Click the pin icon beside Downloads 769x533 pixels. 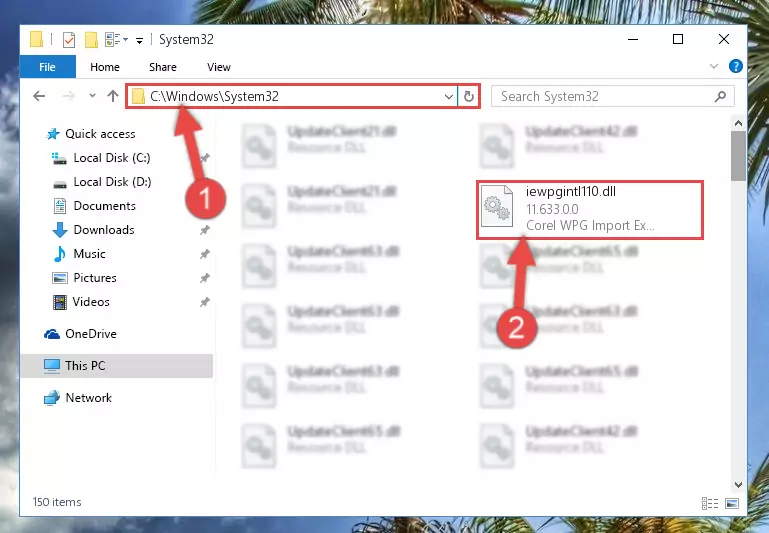[205, 230]
